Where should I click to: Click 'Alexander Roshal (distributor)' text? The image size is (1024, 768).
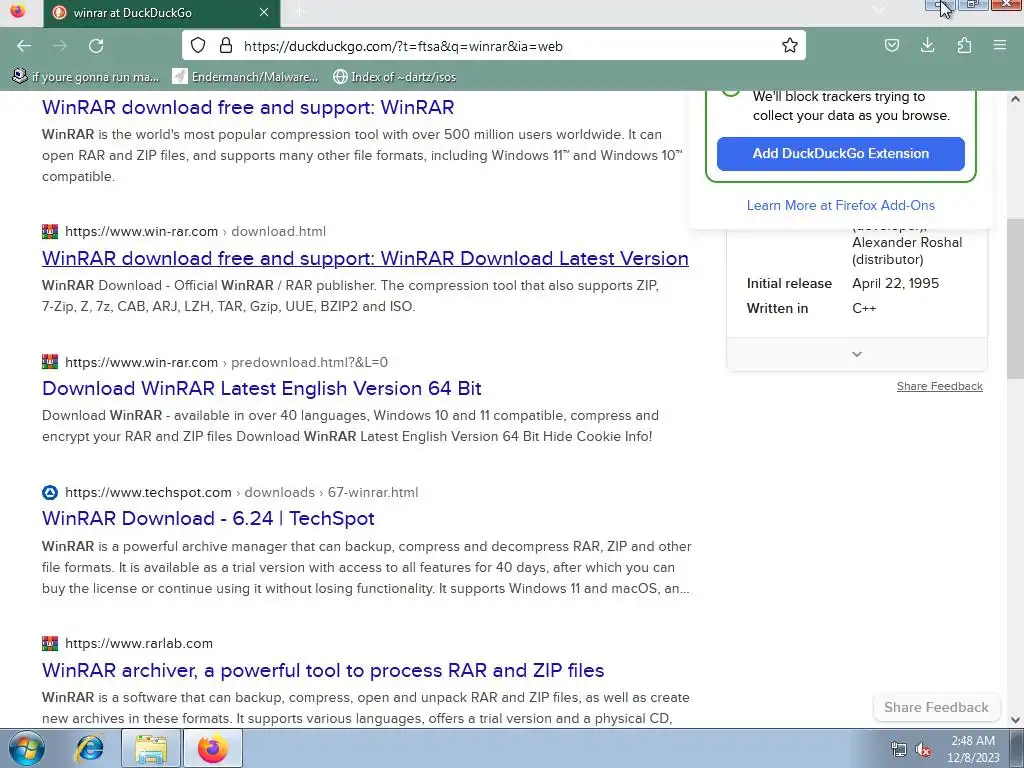907,251
